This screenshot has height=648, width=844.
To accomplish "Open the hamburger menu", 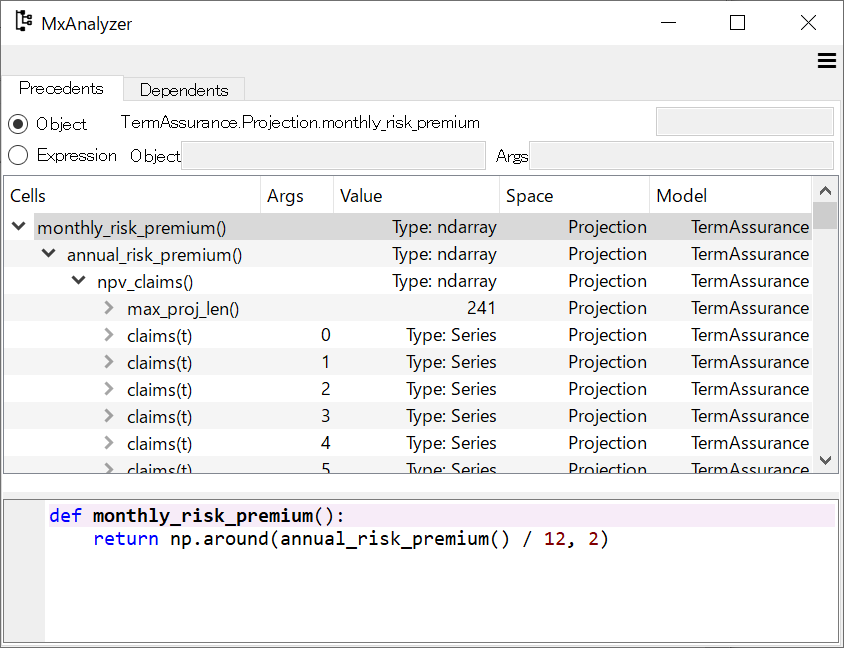I will [x=826, y=60].
